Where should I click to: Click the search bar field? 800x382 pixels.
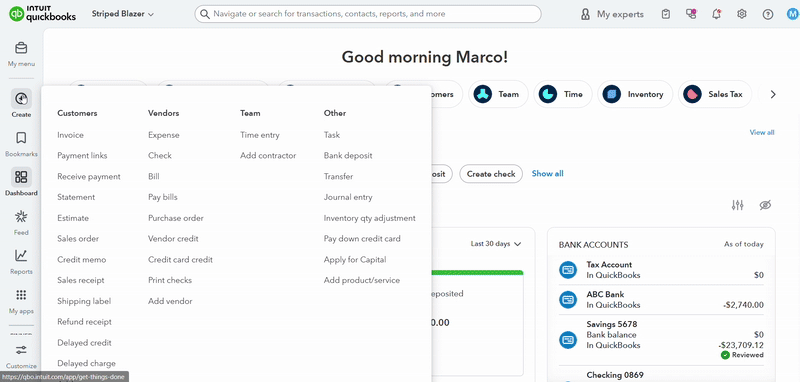tap(368, 14)
